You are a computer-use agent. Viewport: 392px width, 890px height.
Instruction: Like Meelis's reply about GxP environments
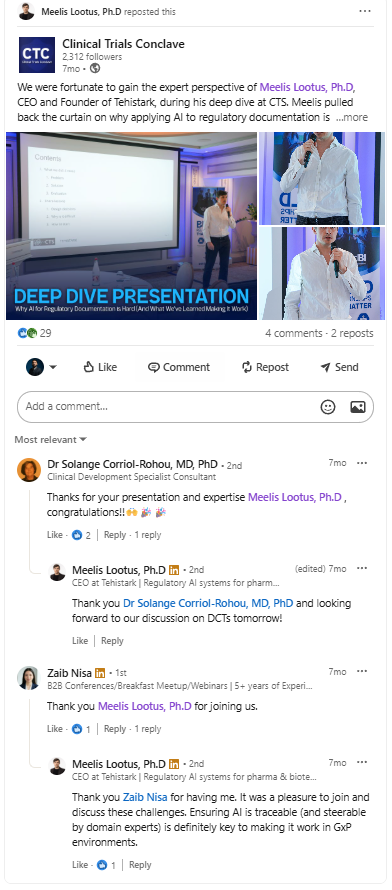(x=80, y=865)
